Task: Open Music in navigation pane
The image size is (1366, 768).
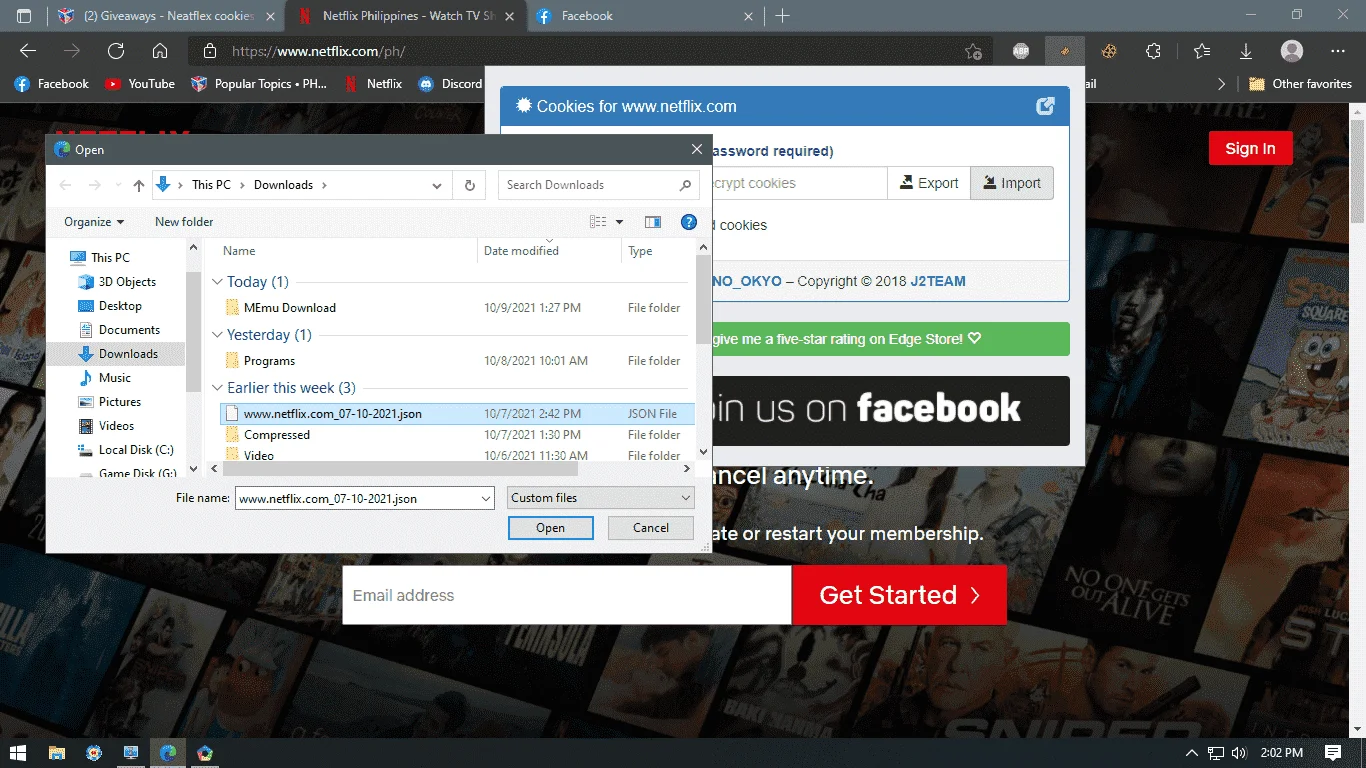Action: click(114, 378)
